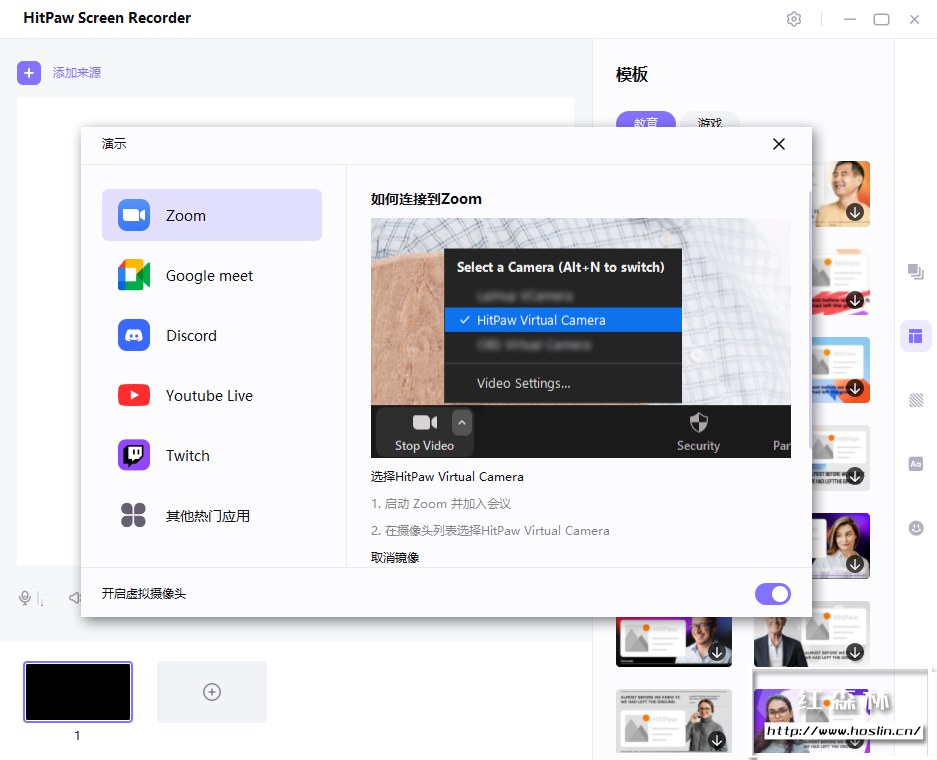Download the woman purple background template
Screen dimensions: 937x760
[855, 565]
